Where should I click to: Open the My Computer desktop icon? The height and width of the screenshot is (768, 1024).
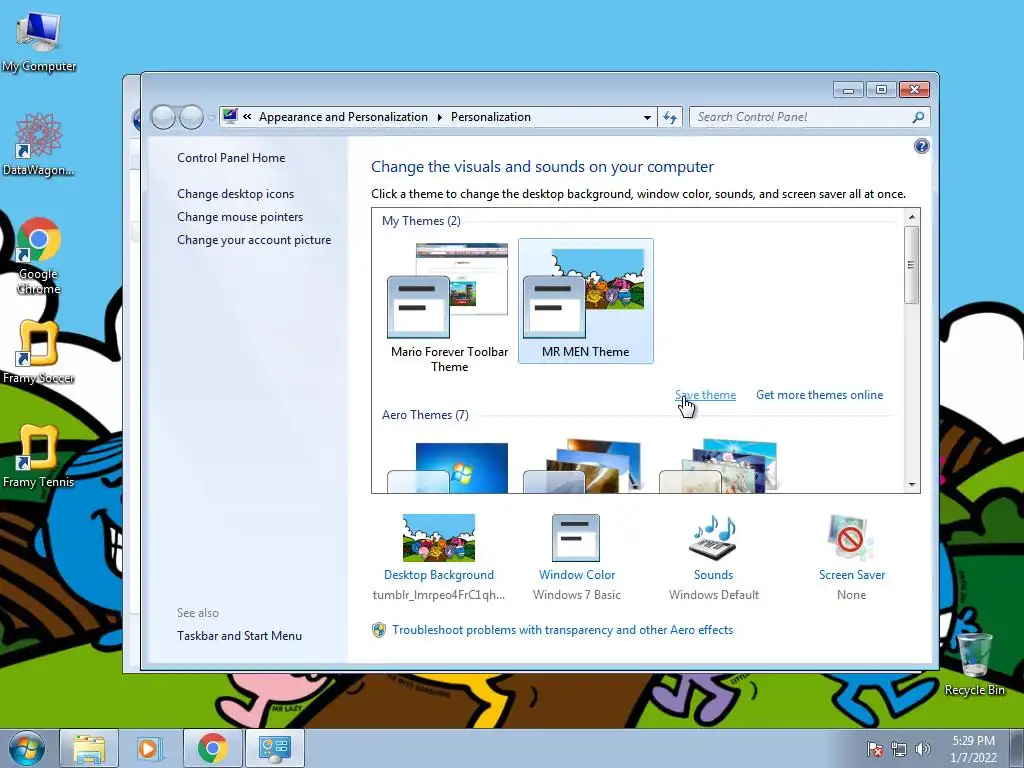click(x=39, y=42)
